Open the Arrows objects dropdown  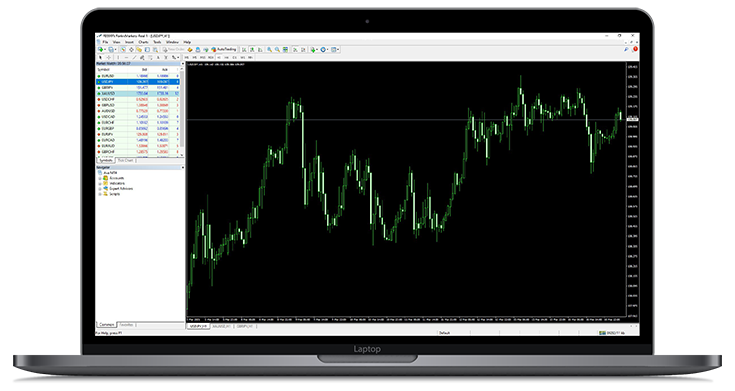pos(175,57)
